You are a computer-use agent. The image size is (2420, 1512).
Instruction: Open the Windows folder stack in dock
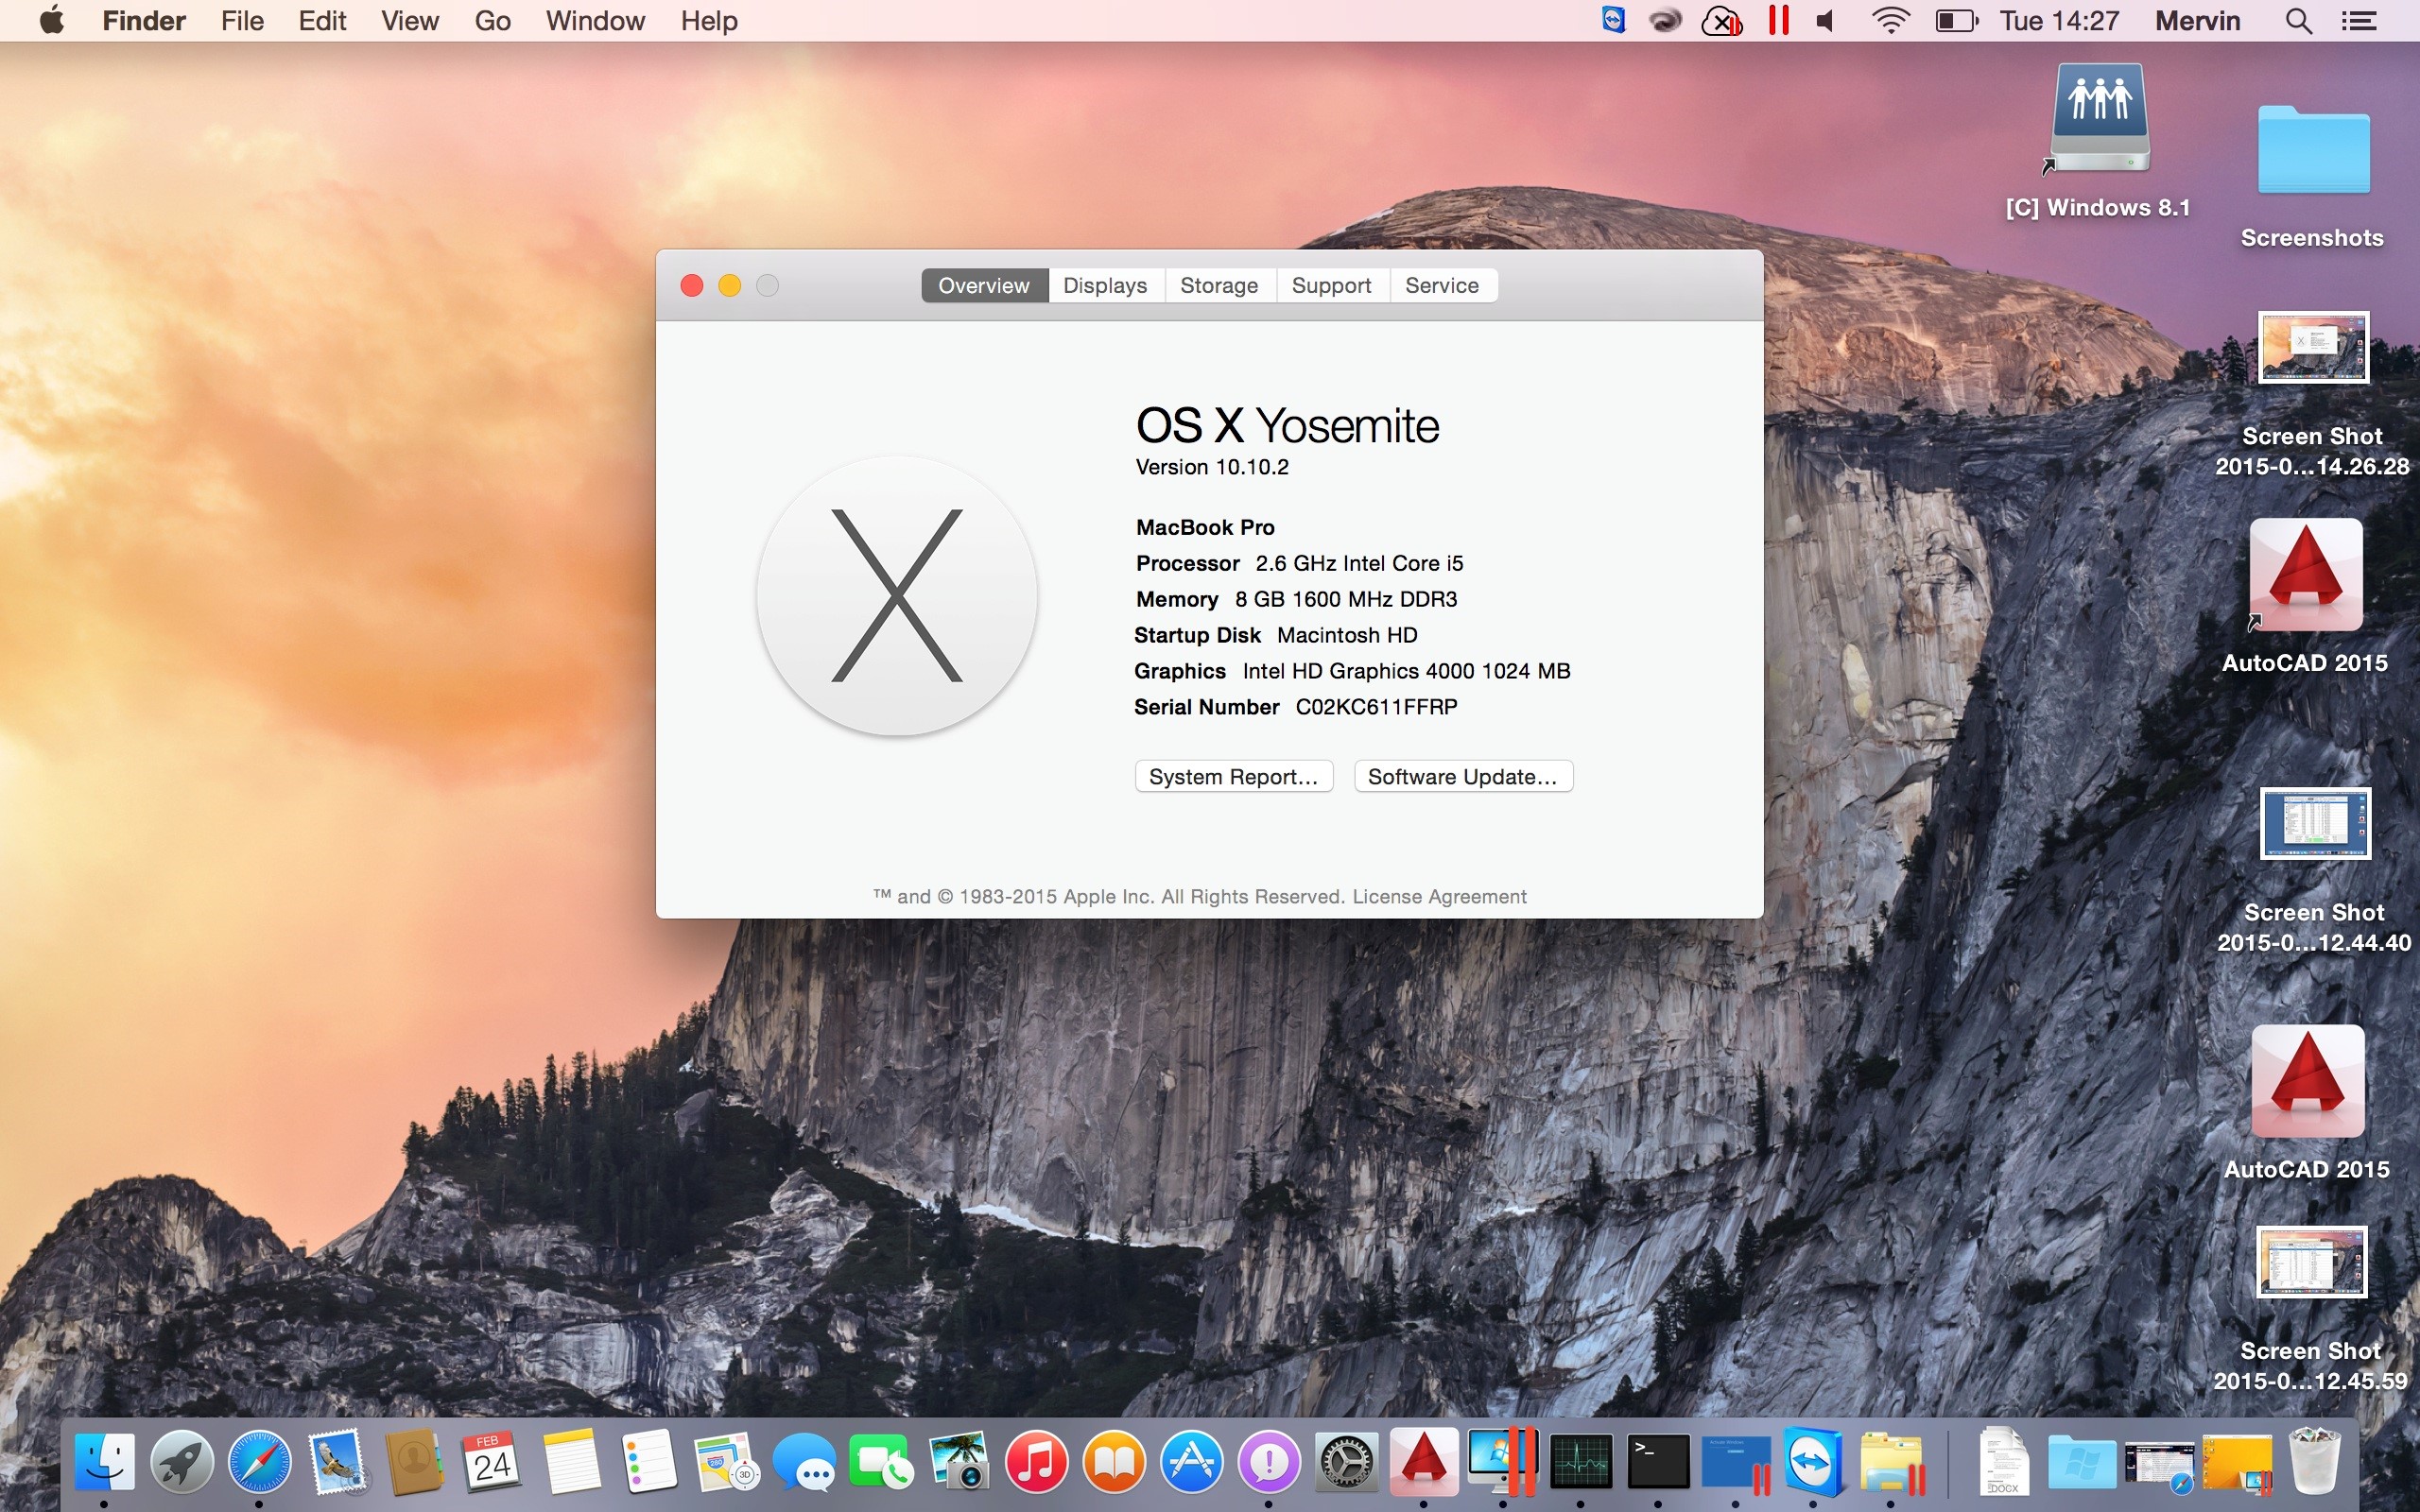tap(2082, 1464)
